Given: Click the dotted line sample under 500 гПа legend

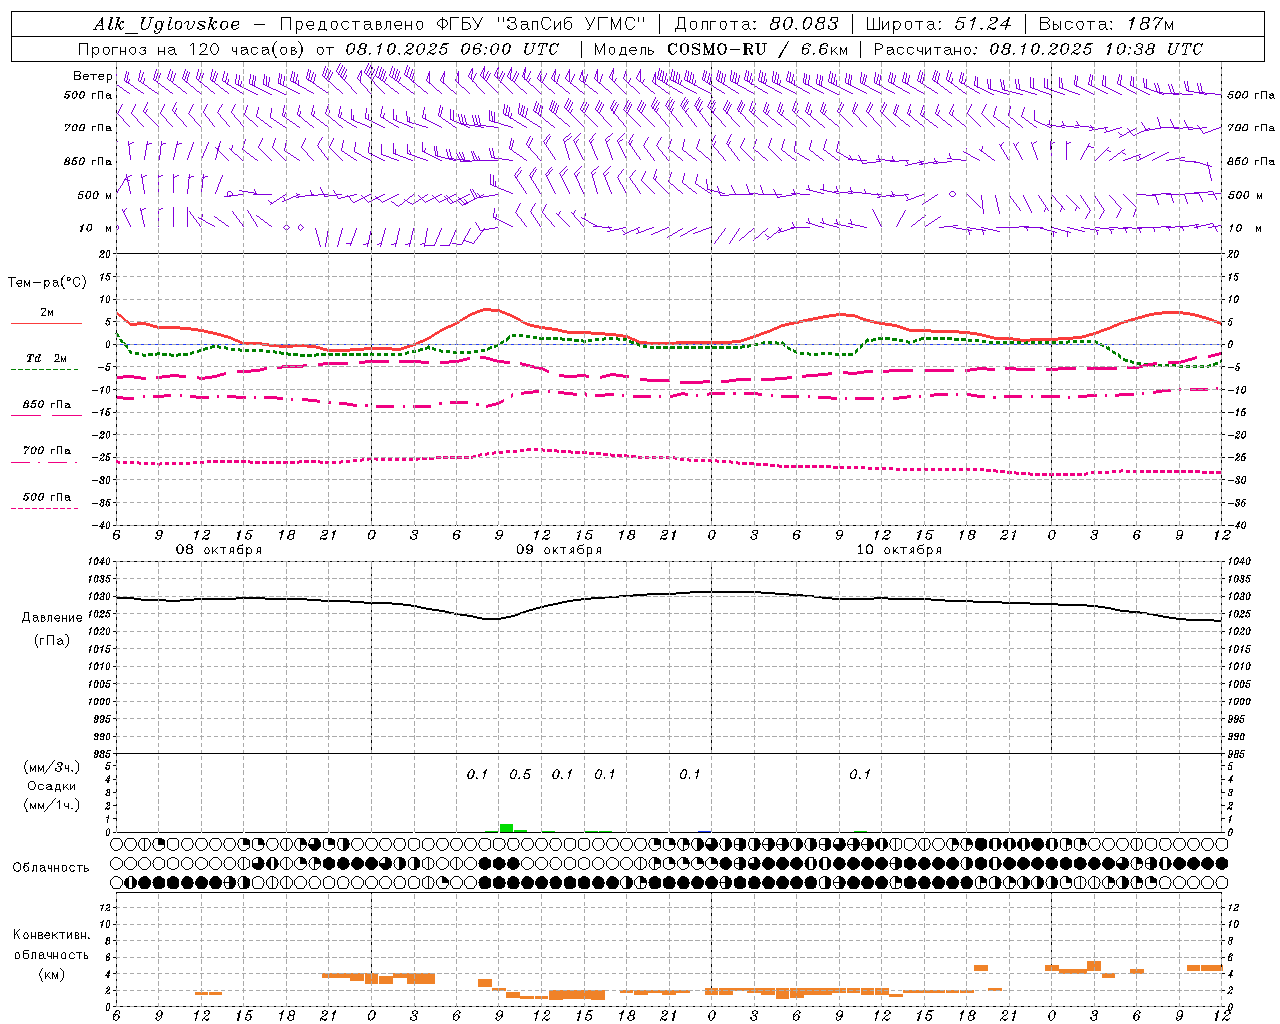Looking at the screenshot, I should pyautogui.click(x=44, y=508).
